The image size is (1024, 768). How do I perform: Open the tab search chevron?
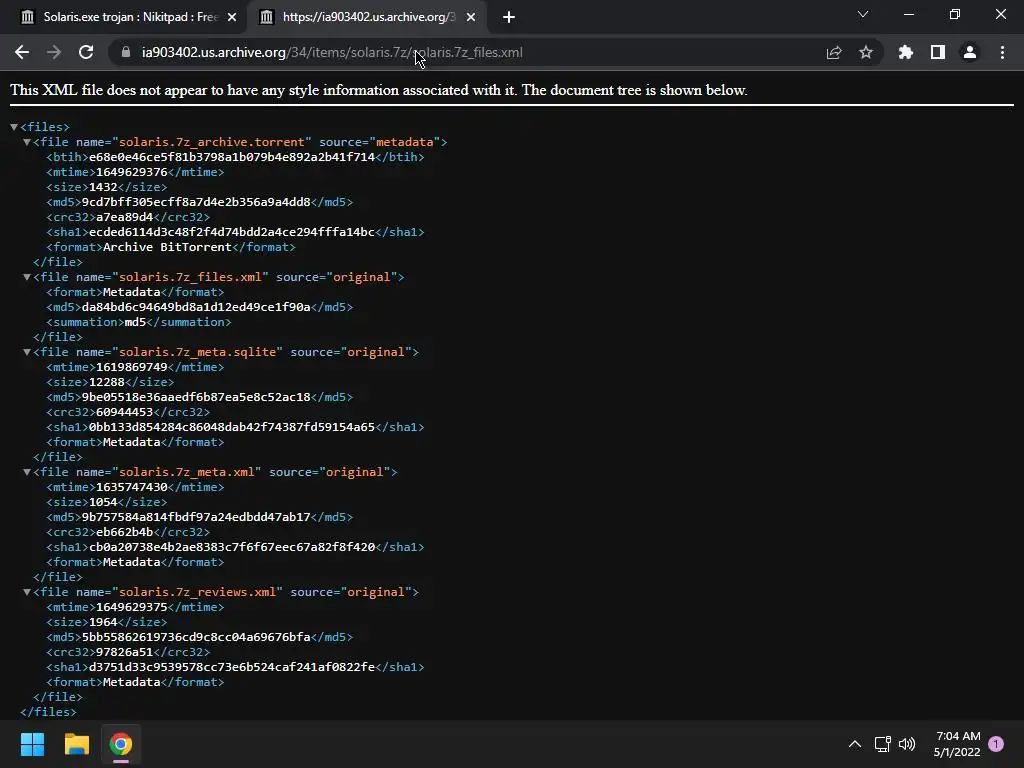tap(863, 14)
